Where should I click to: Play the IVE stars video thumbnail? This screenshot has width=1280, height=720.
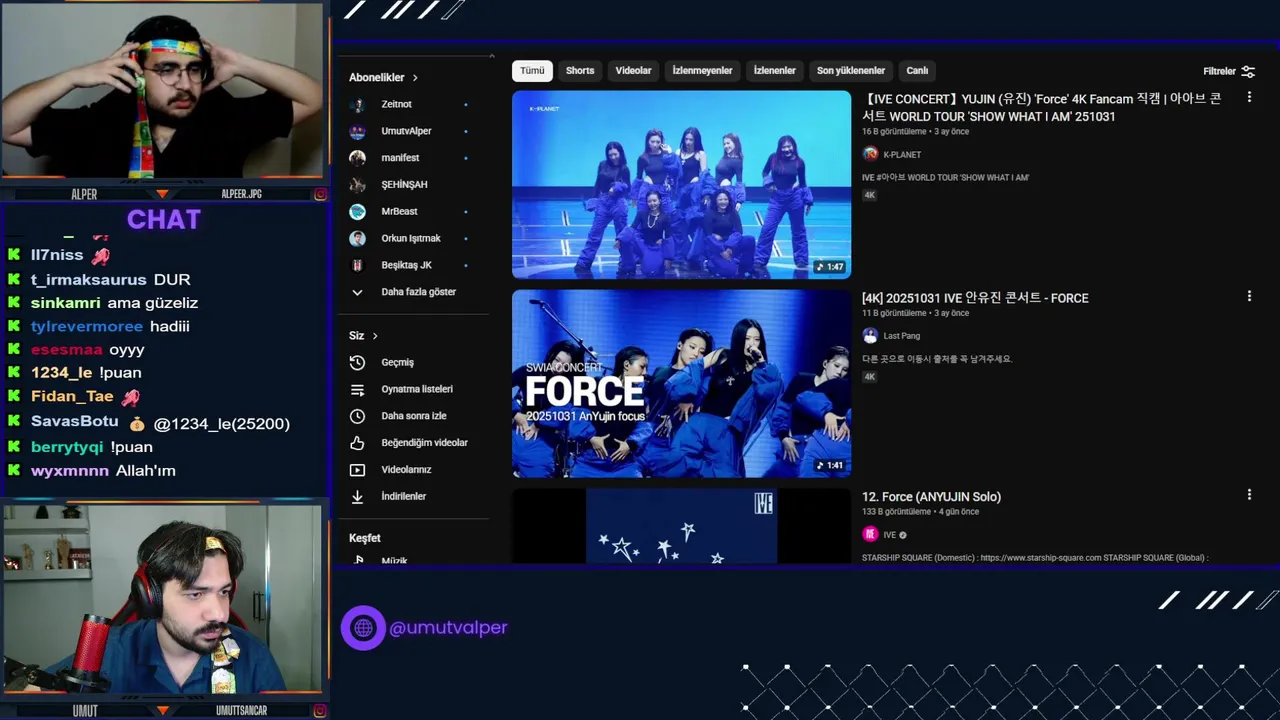click(681, 526)
